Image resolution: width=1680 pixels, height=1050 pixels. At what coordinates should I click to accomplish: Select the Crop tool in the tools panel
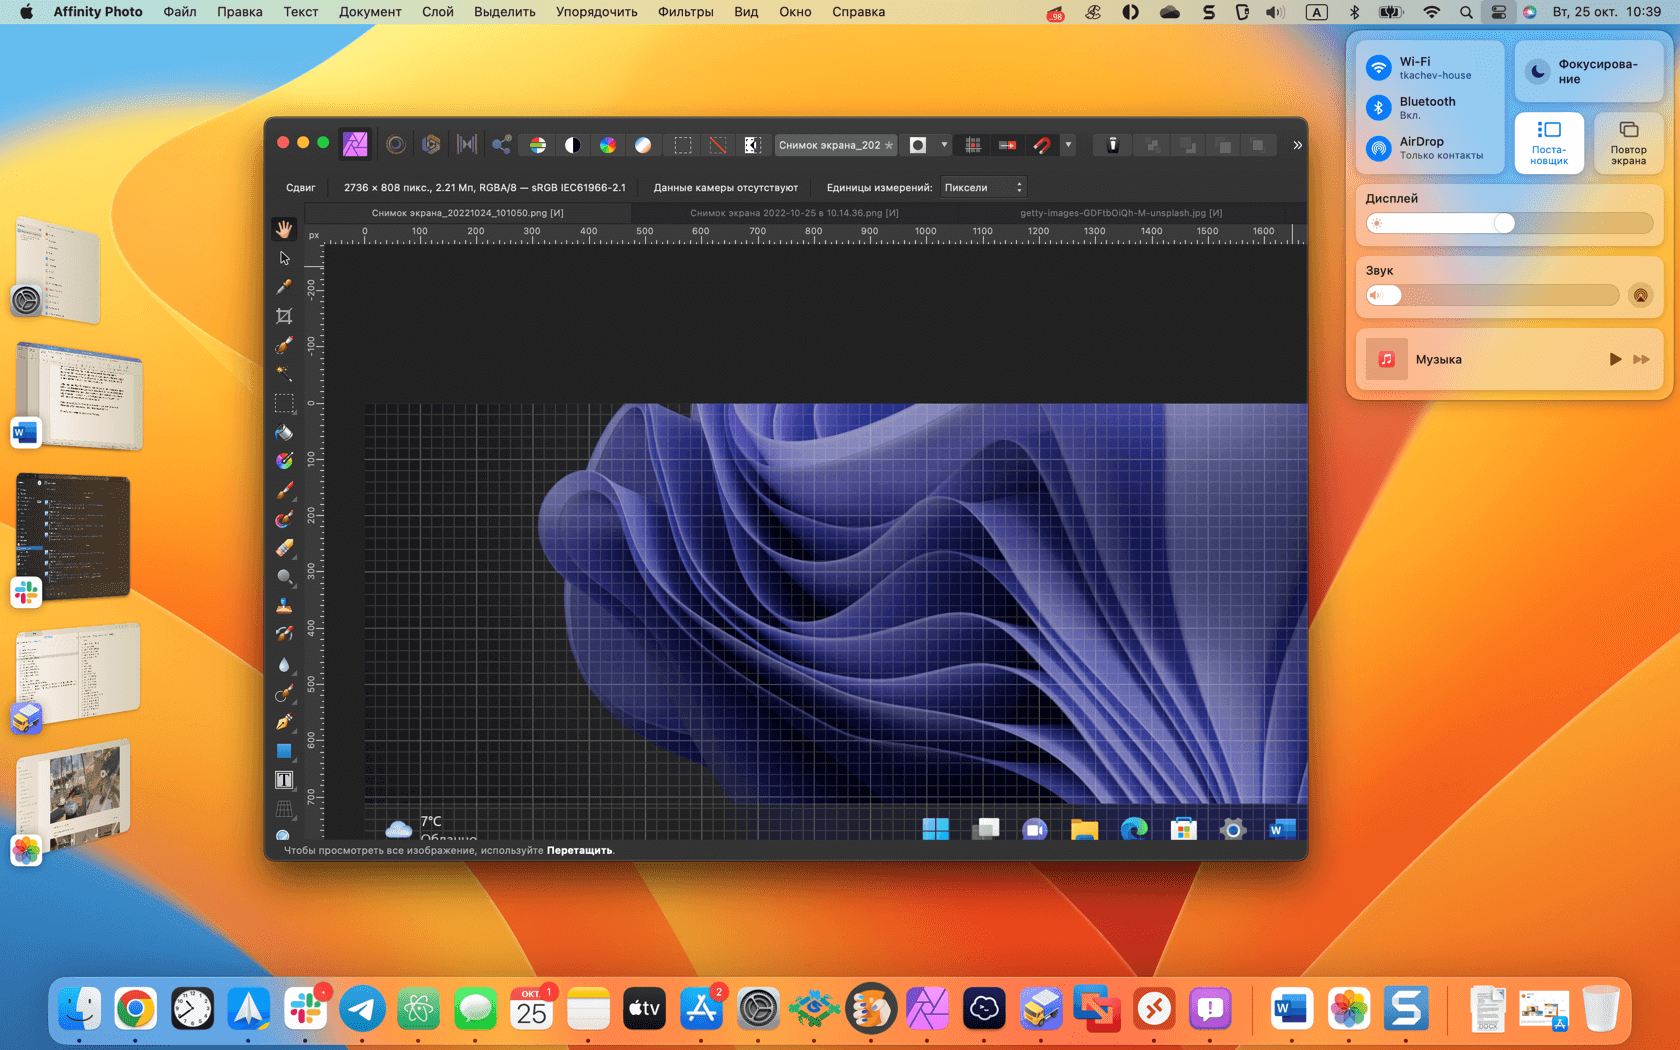(x=284, y=316)
